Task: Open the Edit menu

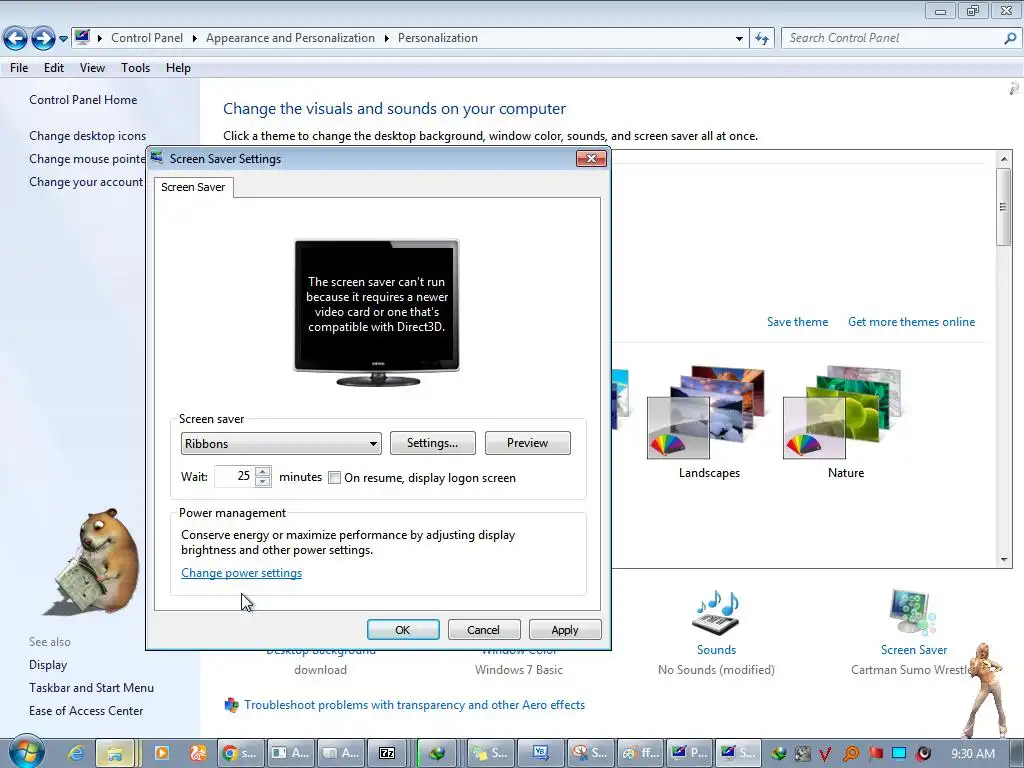Action: [54, 68]
